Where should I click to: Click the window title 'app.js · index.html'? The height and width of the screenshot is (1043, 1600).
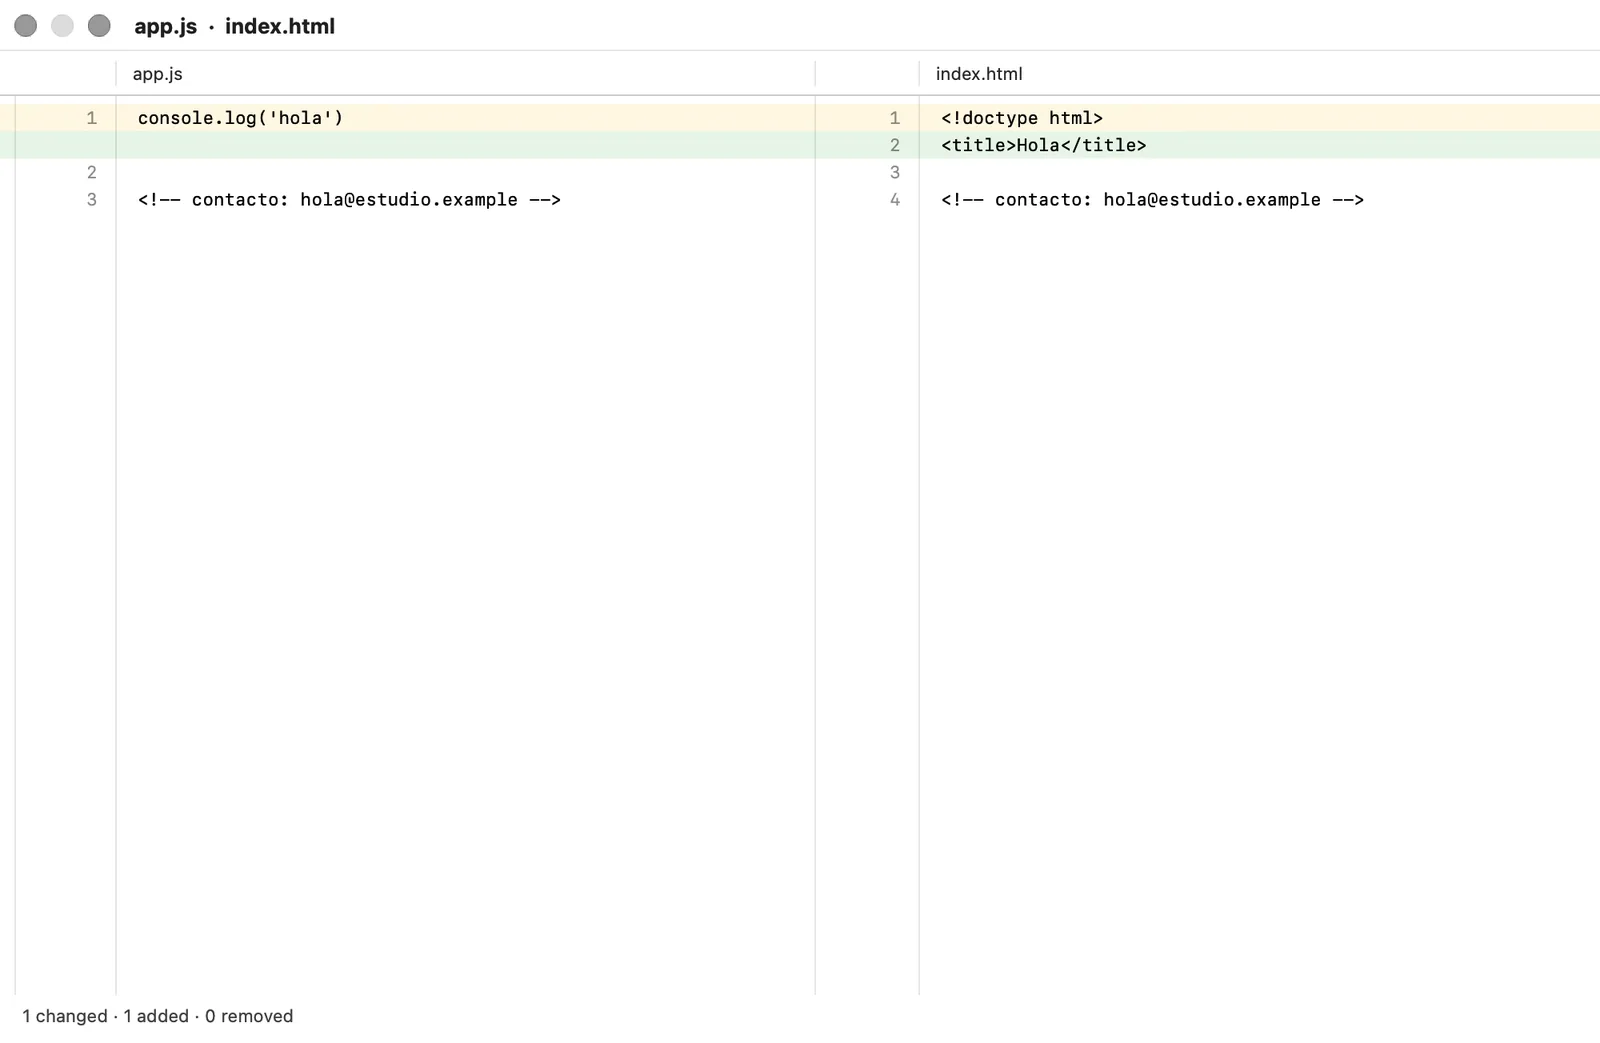pyautogui.click(x=235, y=26)
